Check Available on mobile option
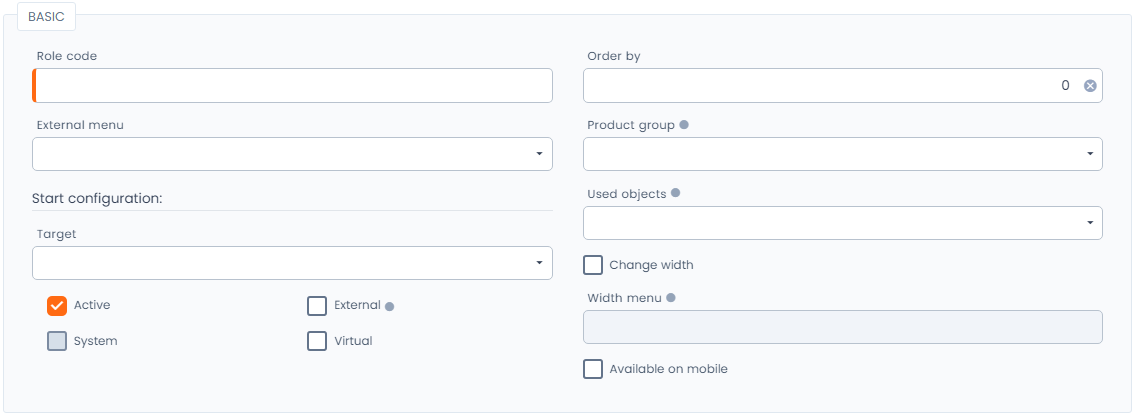This screenshot has height=415, width=1134. (x=593, y=369)
